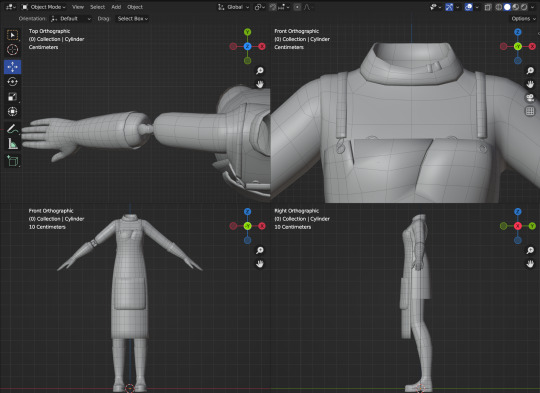Open pivot point dropdown
The width and height of the screenshot is (540, 393).
(x=260, y=7)
